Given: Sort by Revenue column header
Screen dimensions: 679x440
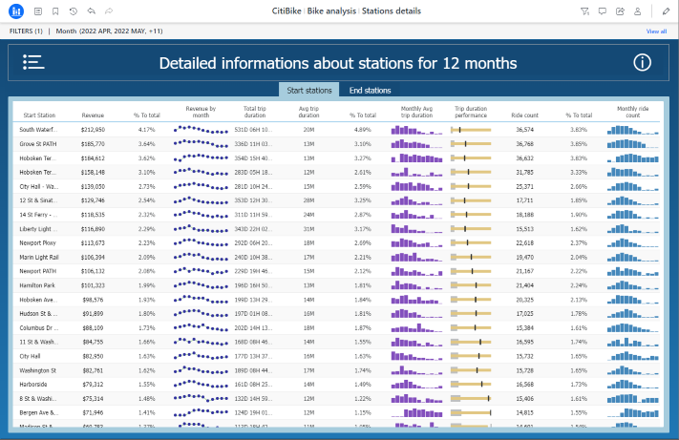Looking at the screenshot, I should [93, 115].
